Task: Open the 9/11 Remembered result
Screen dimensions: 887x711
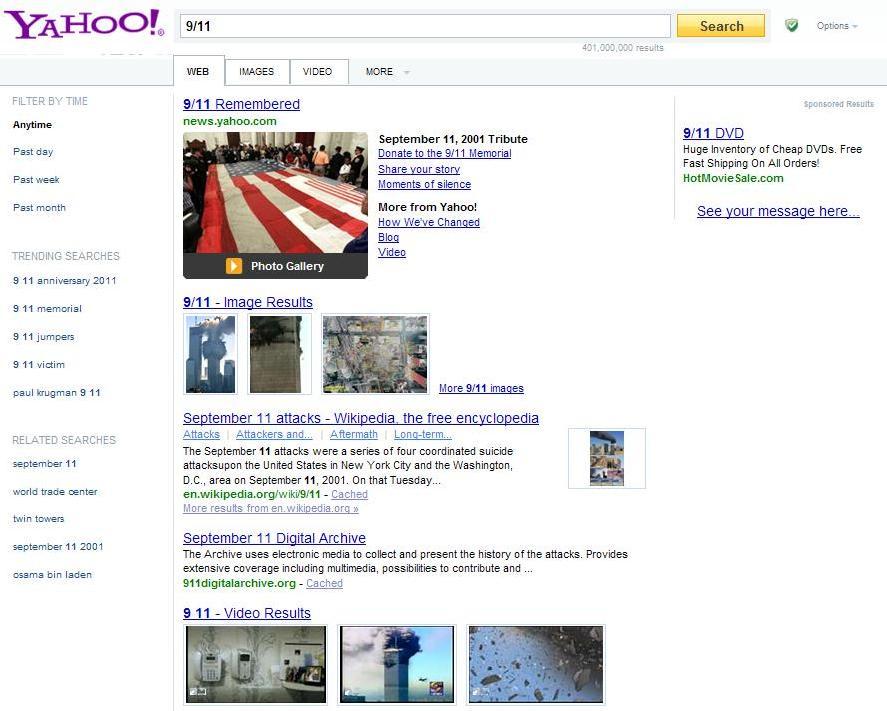Action: pyautogui.click(x=242, y=104)
